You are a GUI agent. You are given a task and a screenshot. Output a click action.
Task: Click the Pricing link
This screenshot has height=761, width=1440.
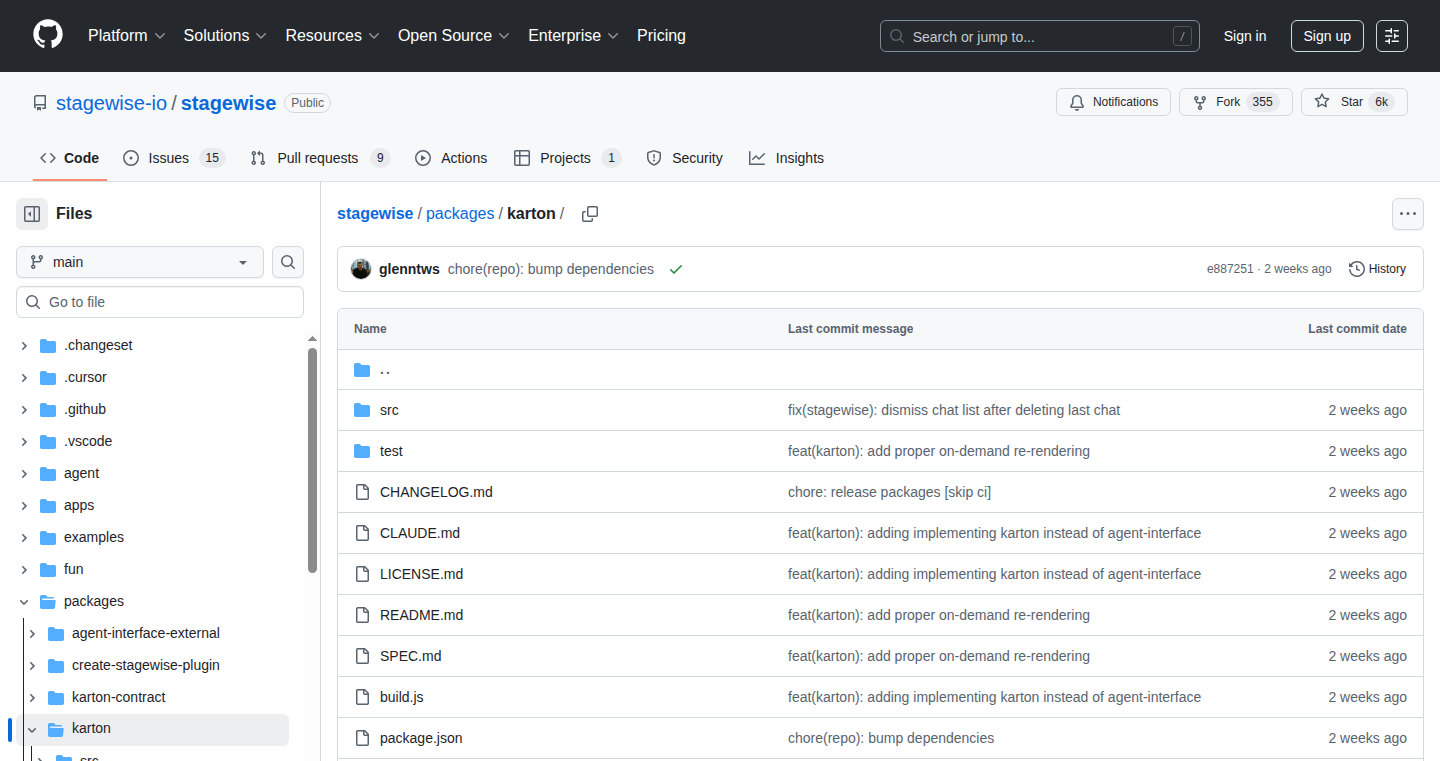pyautogui.click(x=661, y=36)
